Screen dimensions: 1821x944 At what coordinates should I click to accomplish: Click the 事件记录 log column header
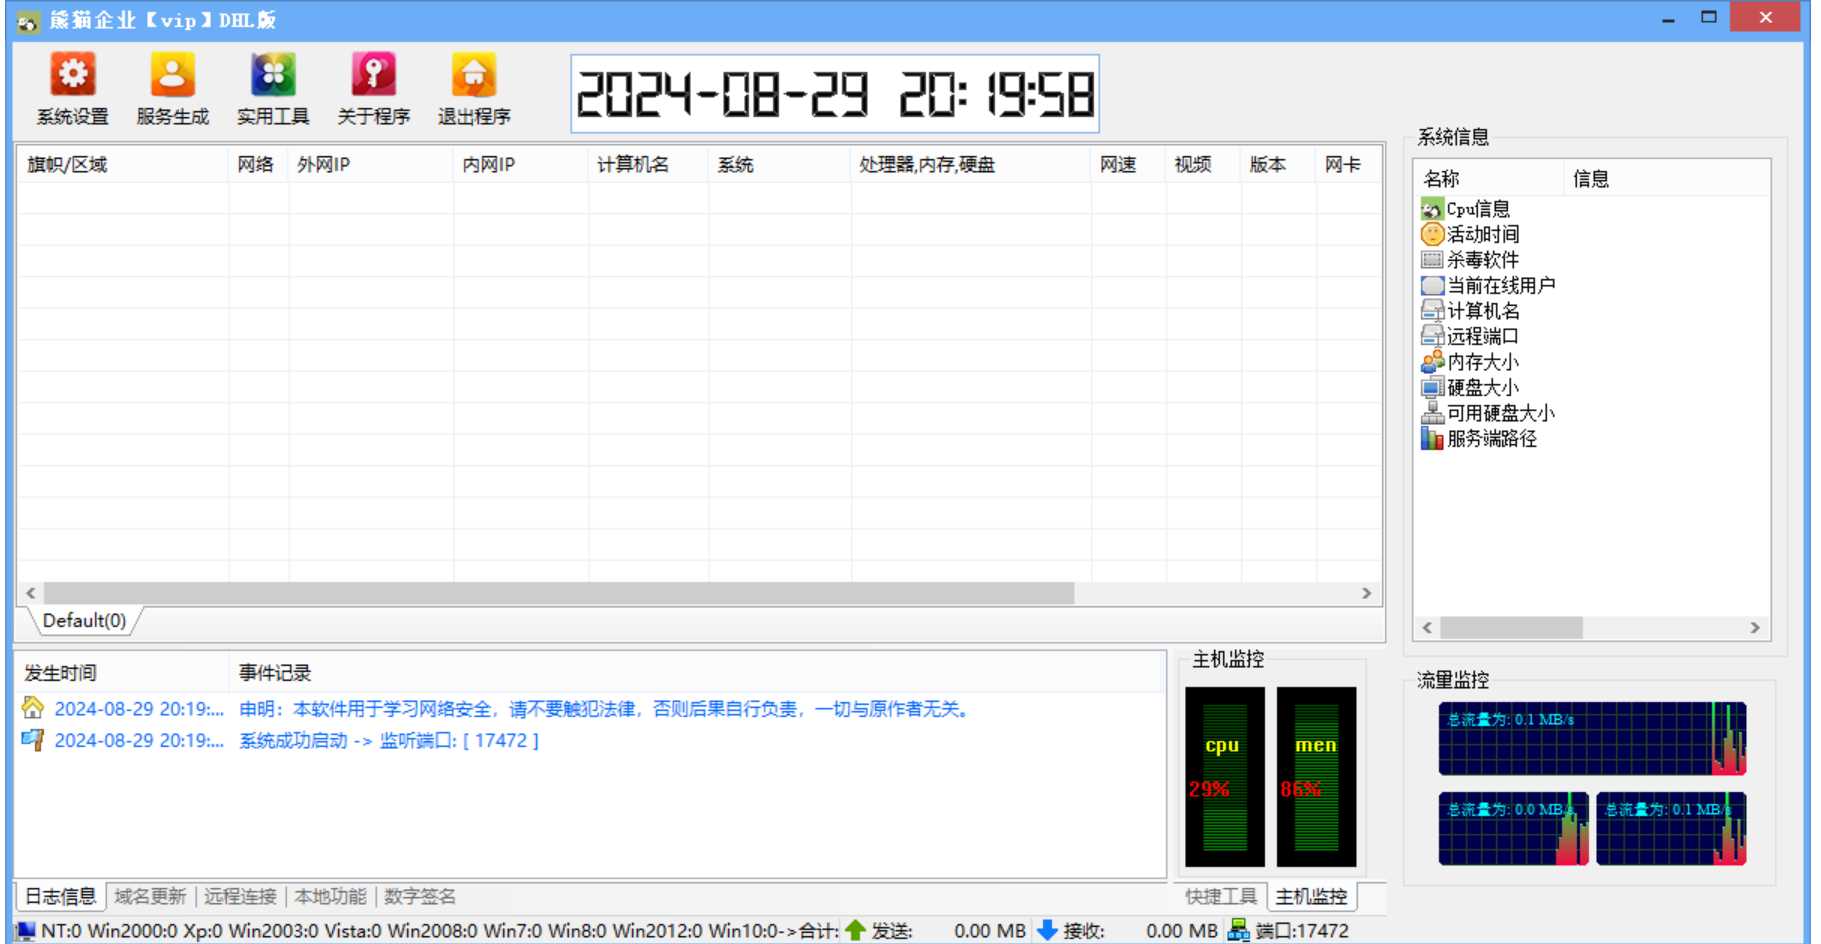(696, 673)
